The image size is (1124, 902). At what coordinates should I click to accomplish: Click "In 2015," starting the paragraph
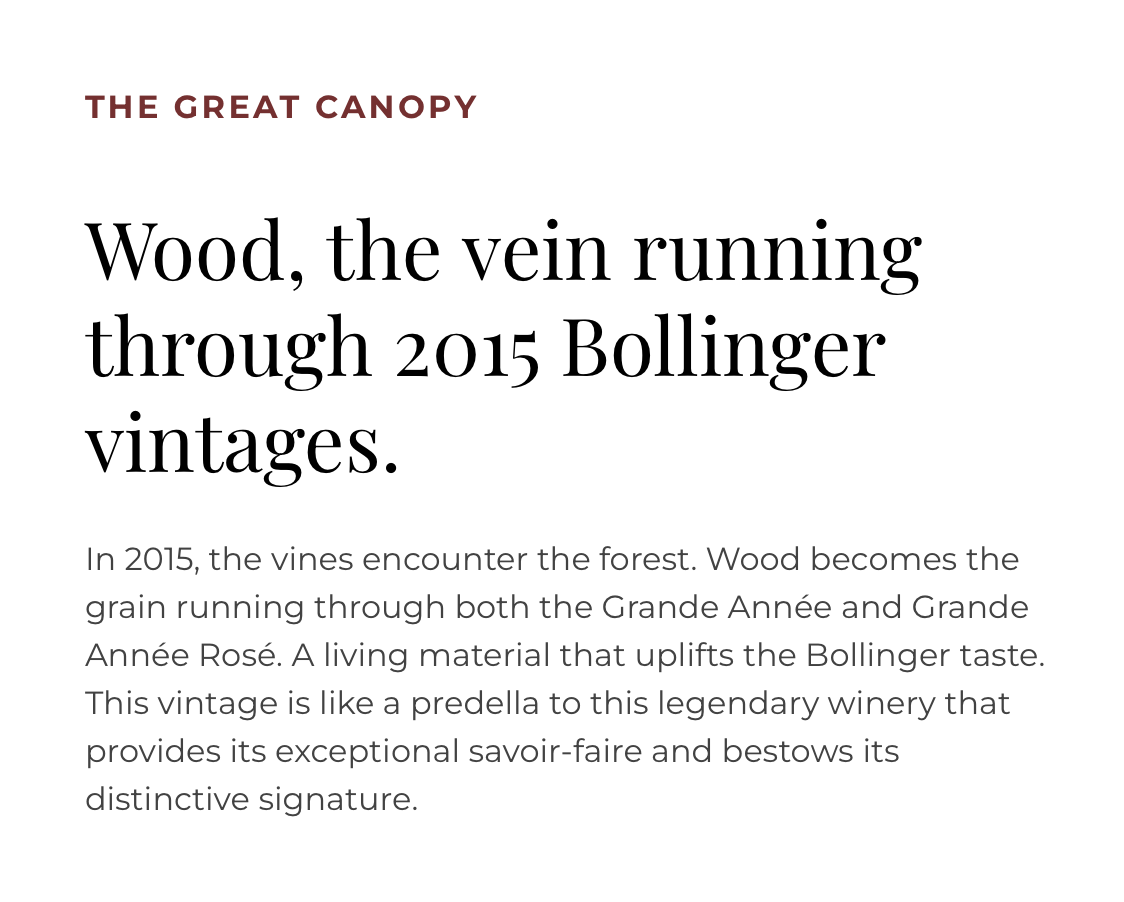[x=142, y=559]
